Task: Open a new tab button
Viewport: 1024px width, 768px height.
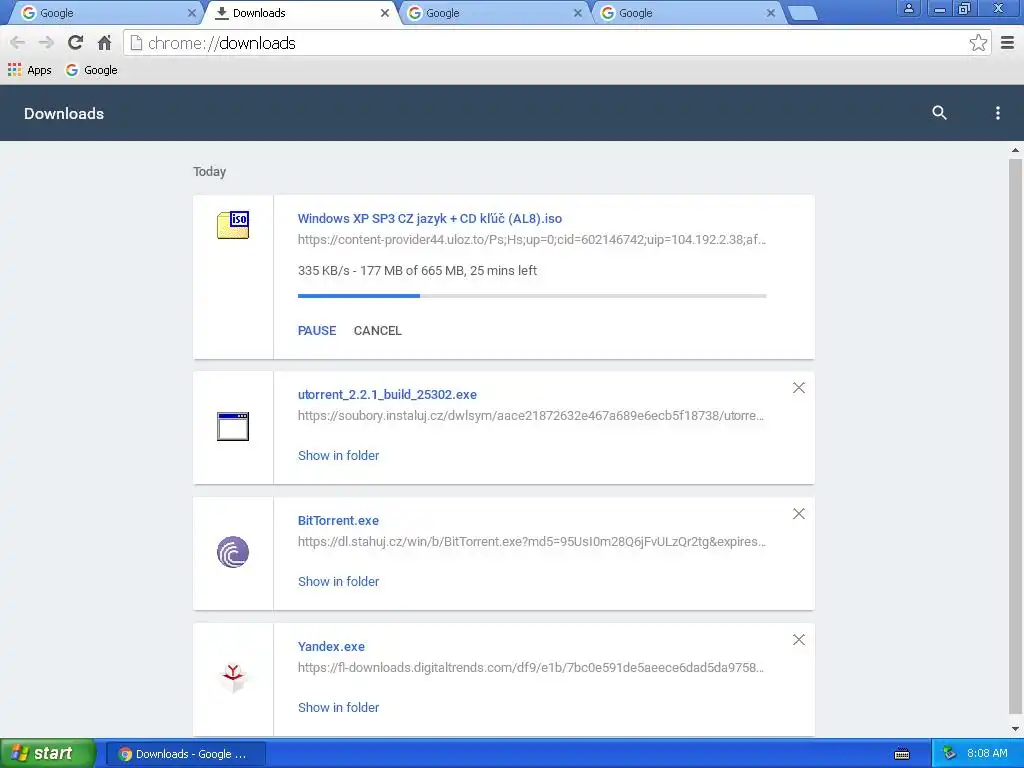Action: click(x=803, y=13)
